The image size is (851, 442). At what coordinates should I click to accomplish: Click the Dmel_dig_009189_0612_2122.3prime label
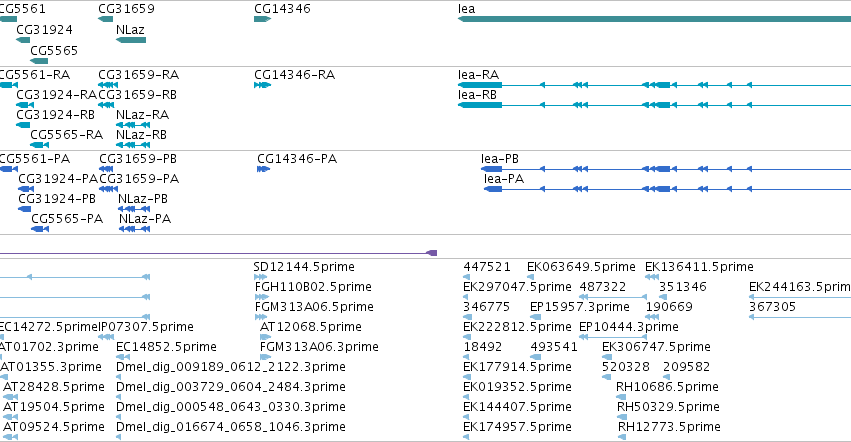(231, 367)
